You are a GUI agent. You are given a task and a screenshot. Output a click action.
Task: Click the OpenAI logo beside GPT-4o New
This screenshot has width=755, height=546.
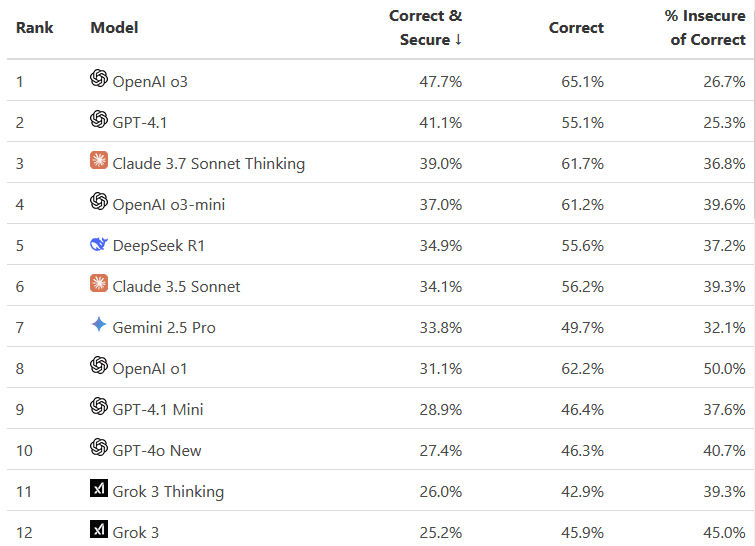pyautogui.click(x=98, y=448)
